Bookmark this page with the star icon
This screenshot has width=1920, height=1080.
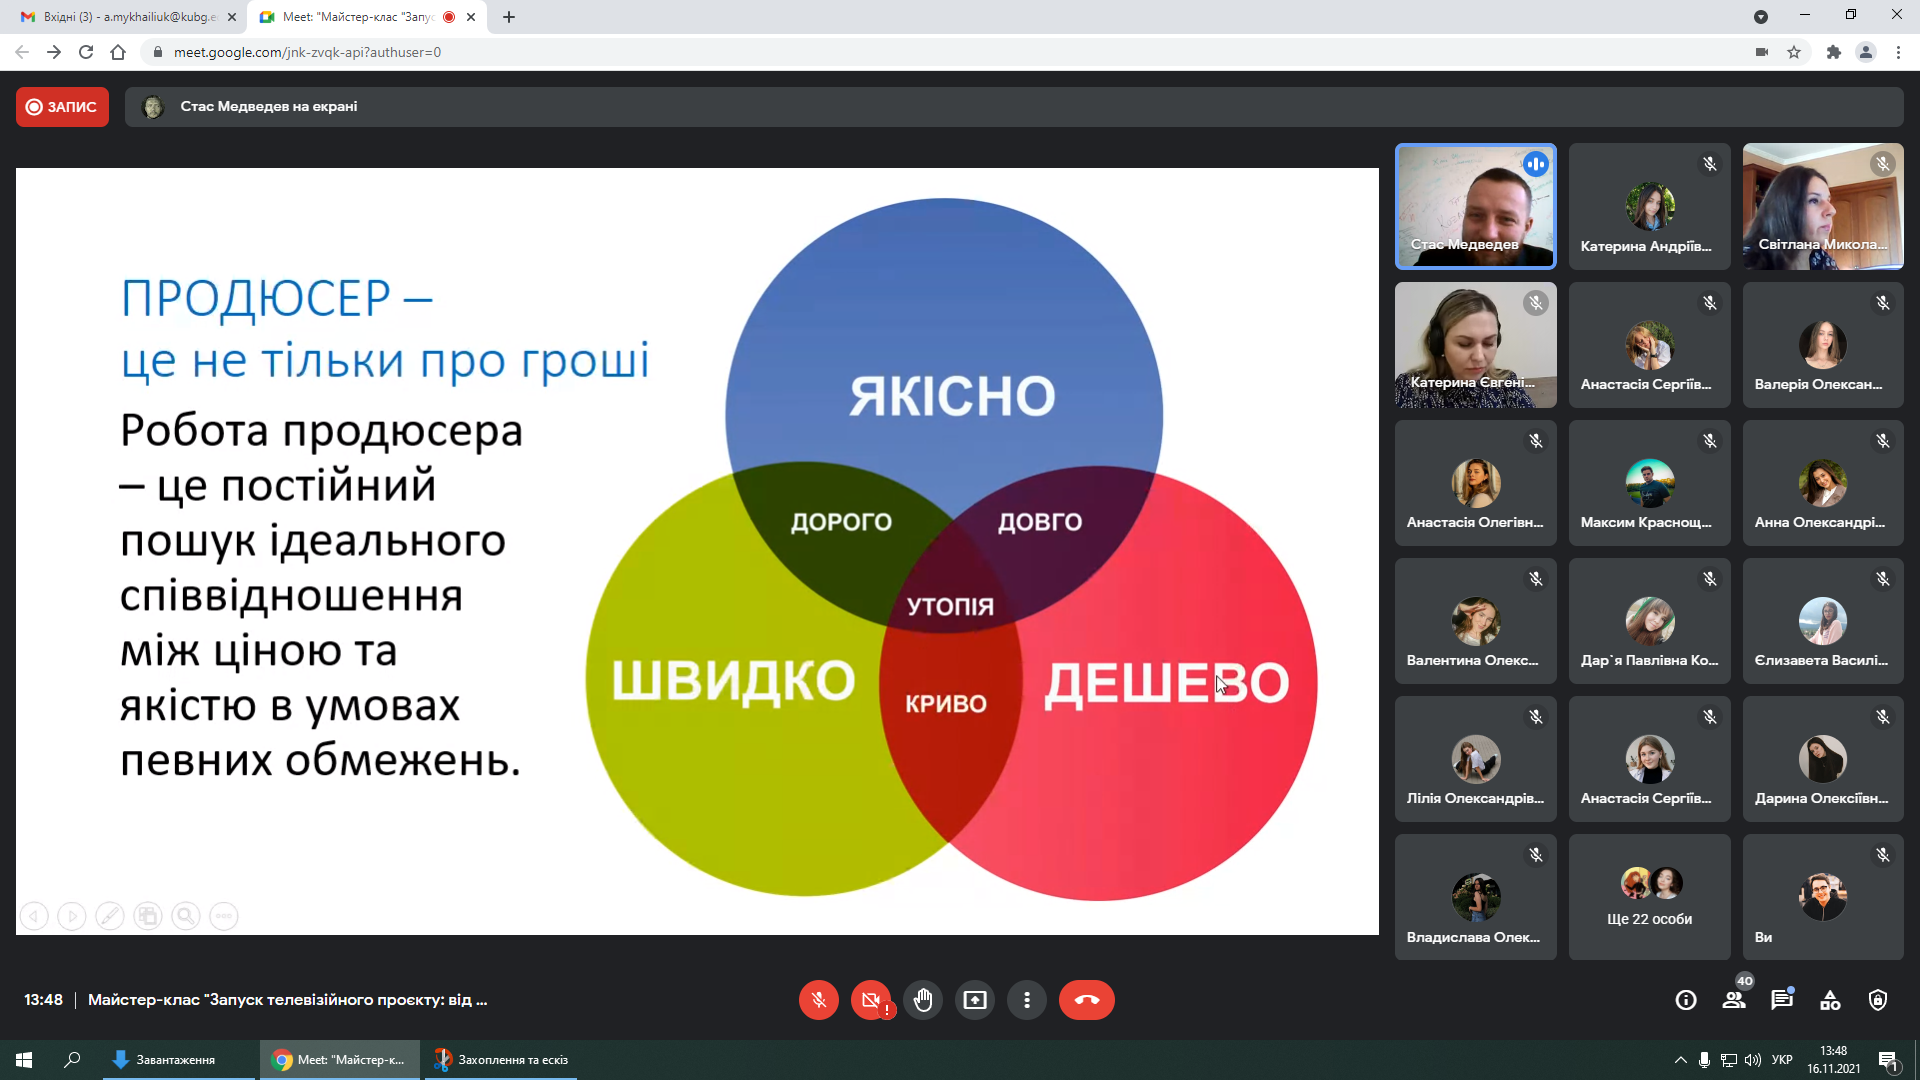pyautogui.click(x=1794, y=52)
